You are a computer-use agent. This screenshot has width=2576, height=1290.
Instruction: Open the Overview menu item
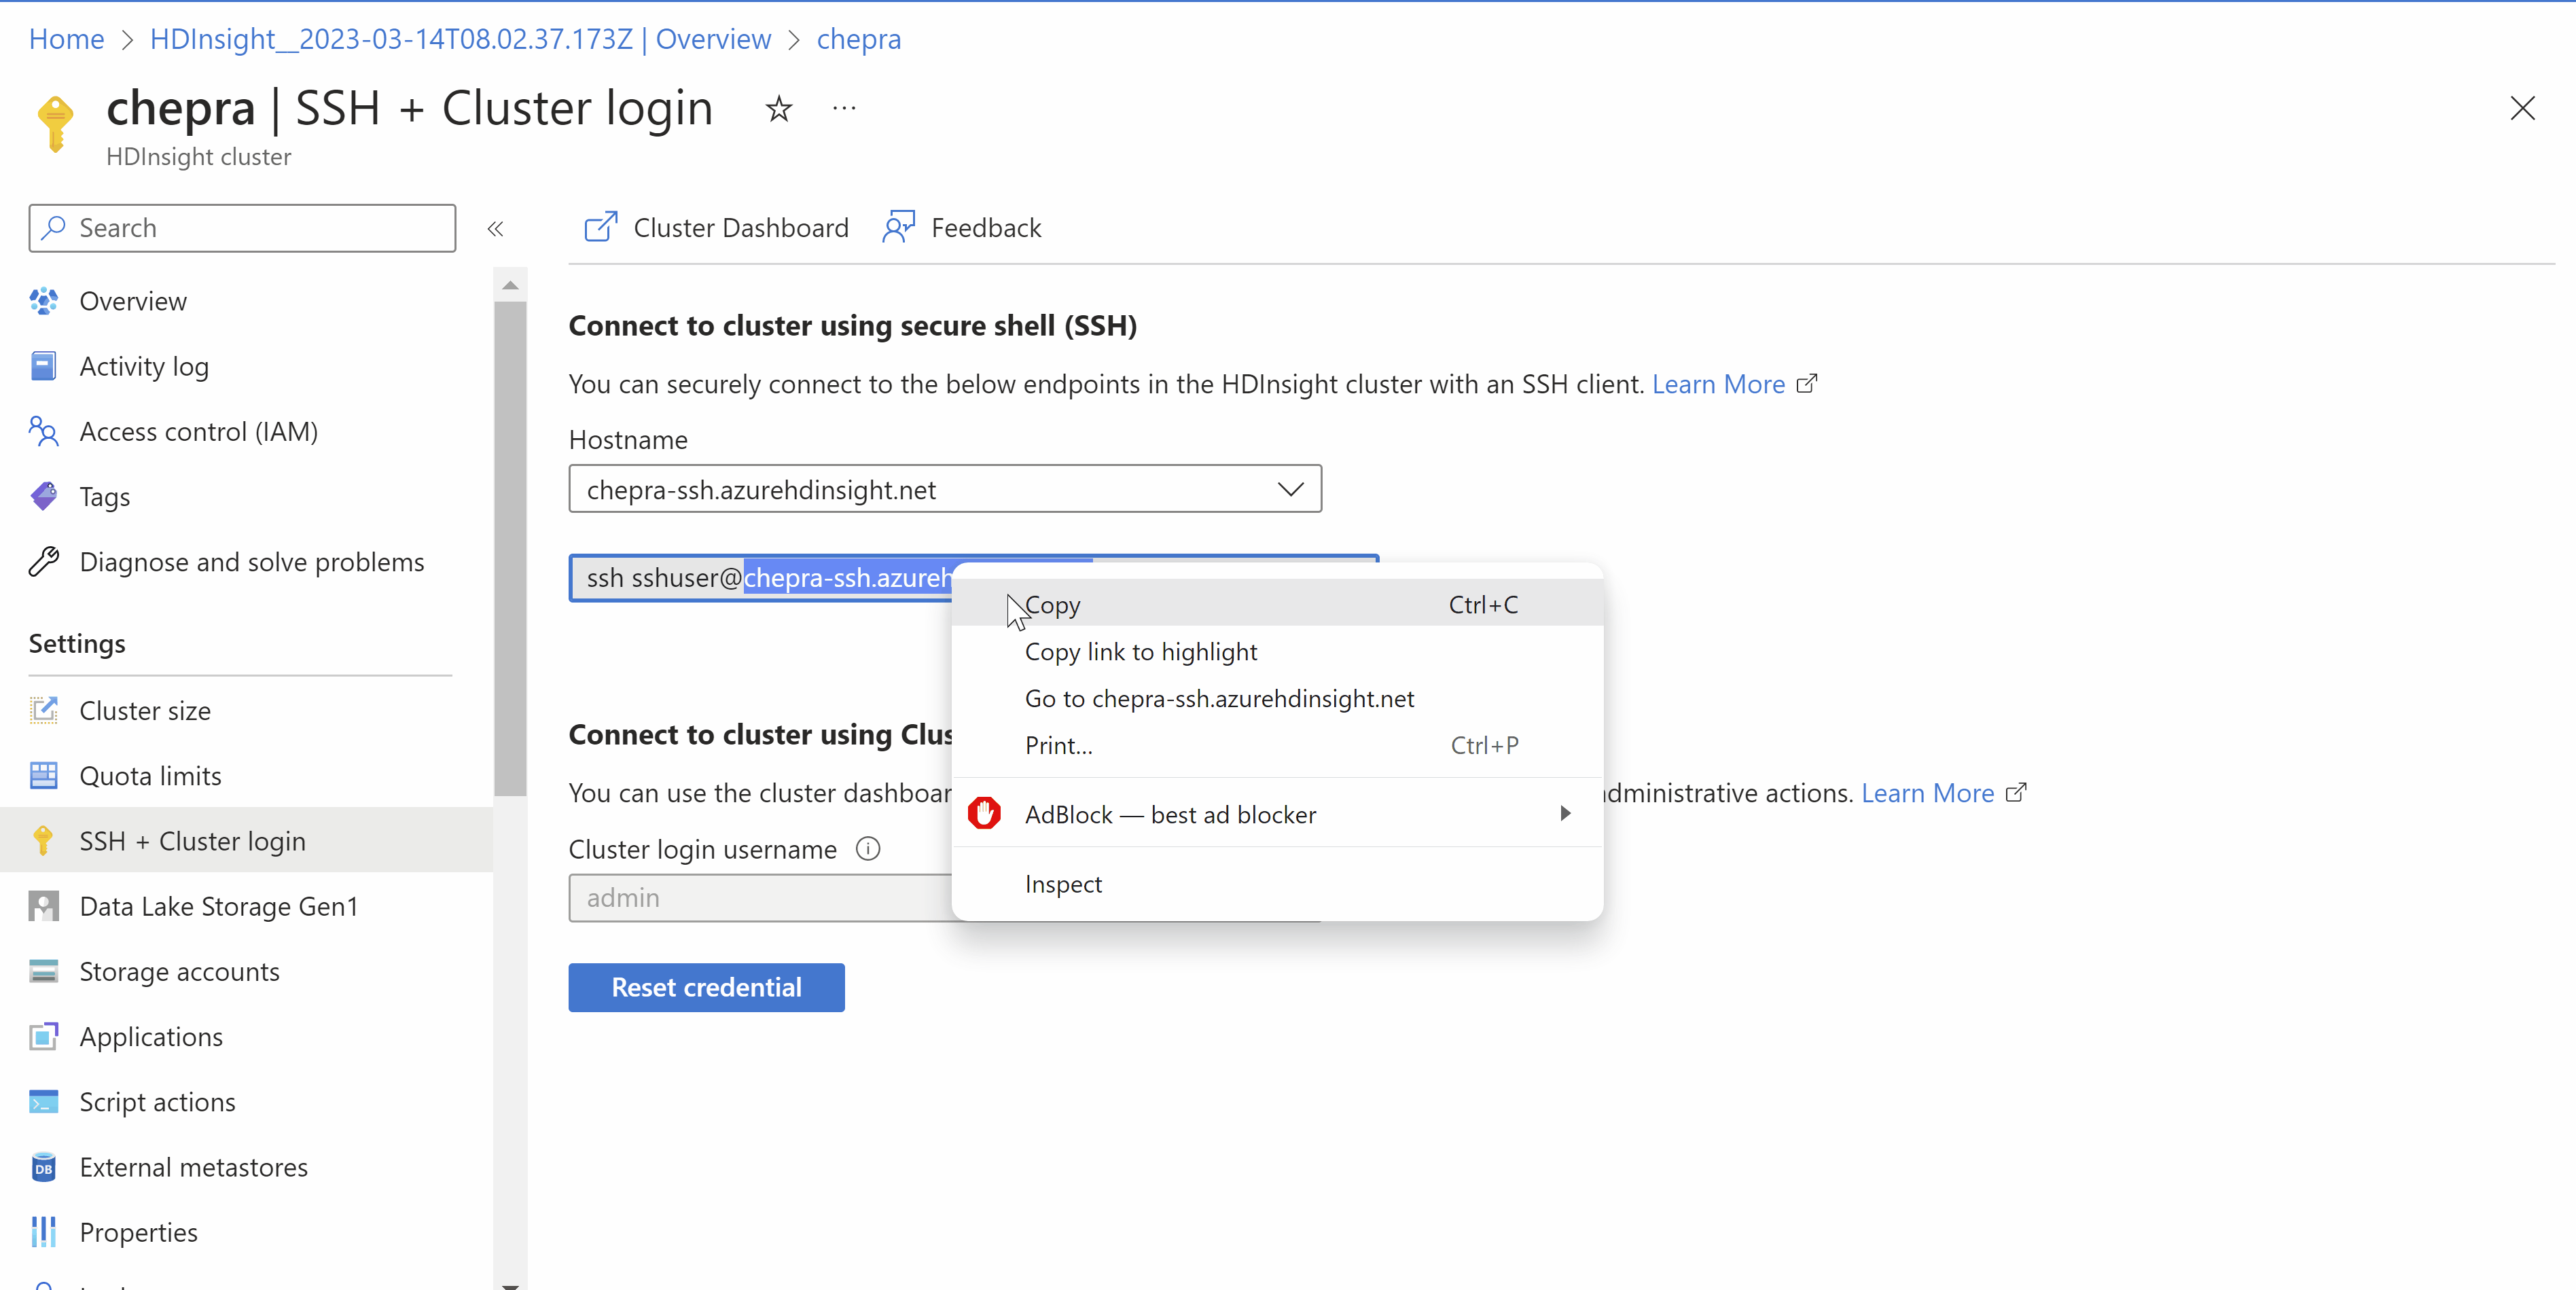click(133, 301)
